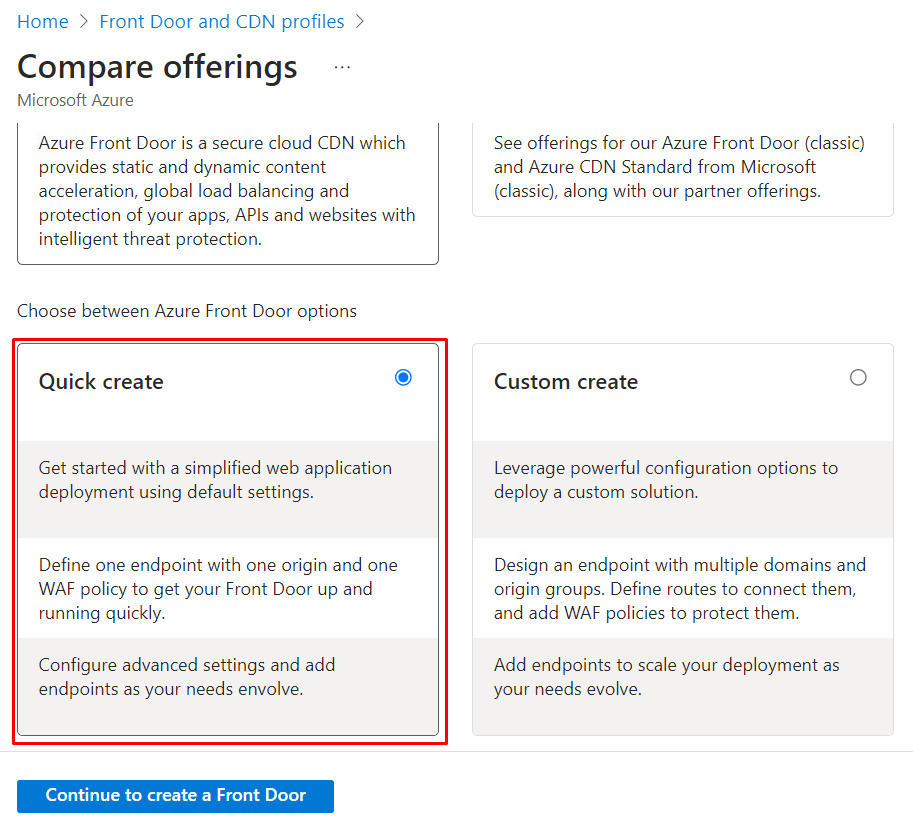Select the Custom create radio button
Viewport: 913px width, 826px height.
858,377
